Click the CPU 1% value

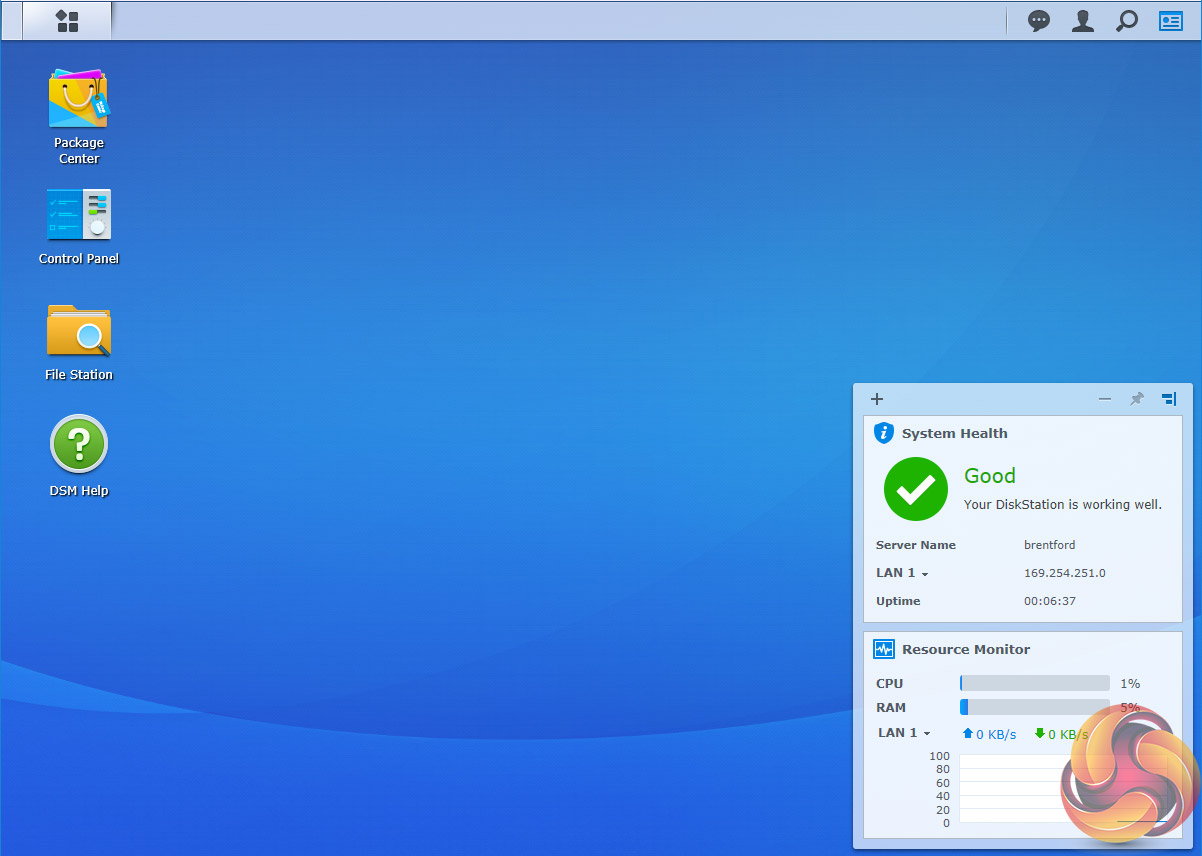(x=1130, y=683)
